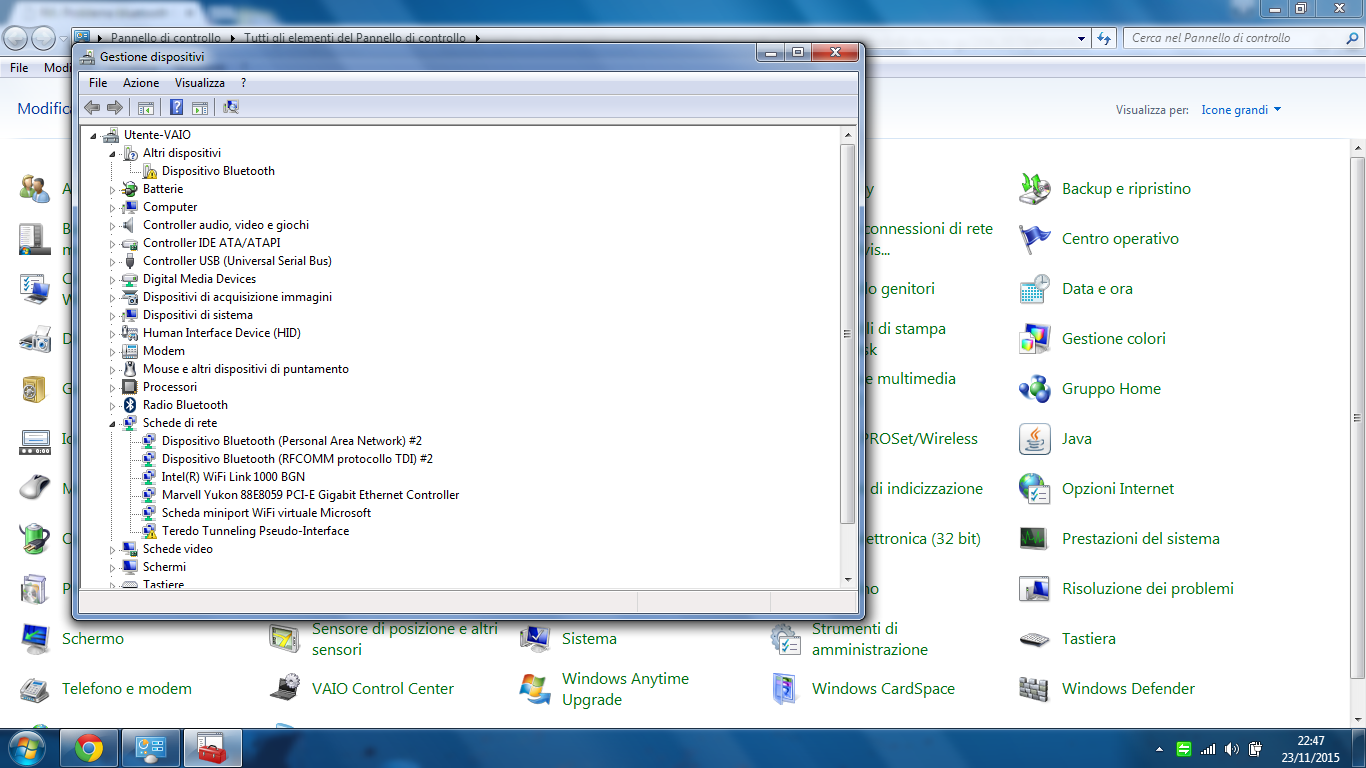The width and height of the screenshot is (1366, 768).
Task: Select the warning icon beside Dispositivo Bluetooth under Altri dispositivi
Action: coord(149,171)
